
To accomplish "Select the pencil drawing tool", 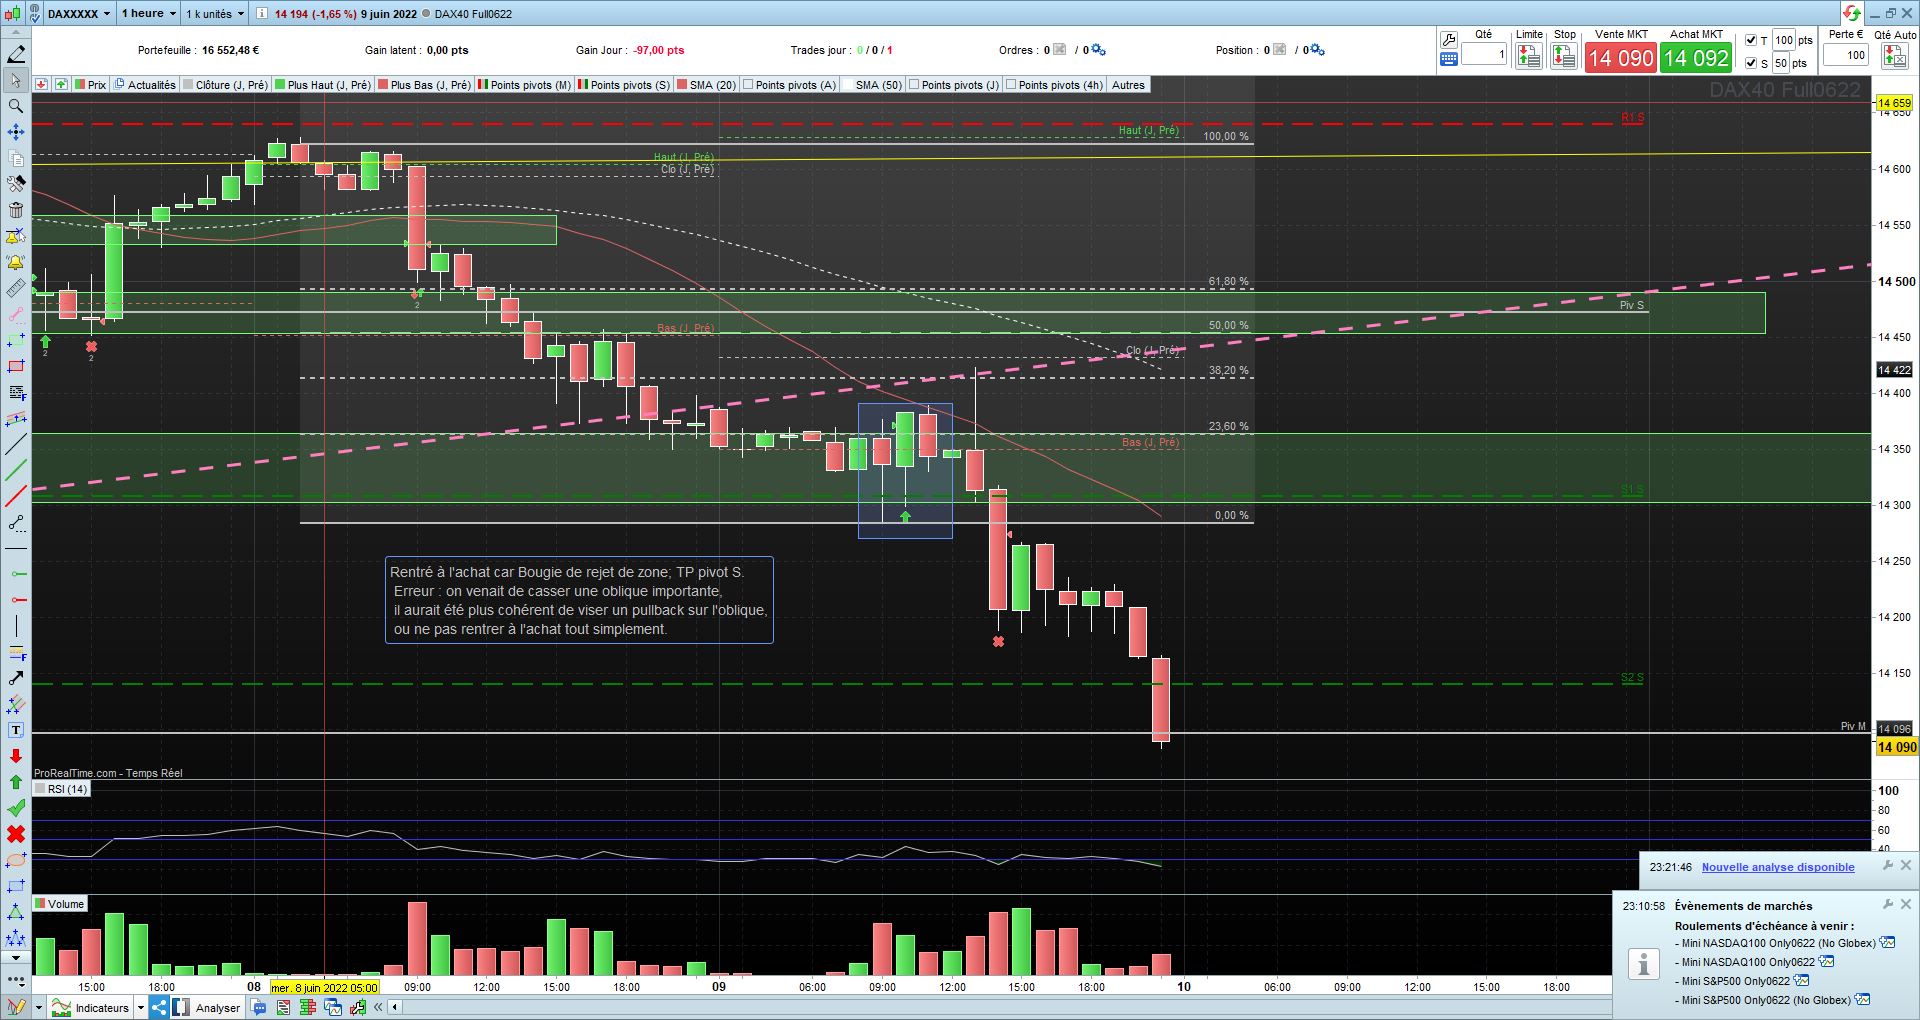I will pos(15,54).
